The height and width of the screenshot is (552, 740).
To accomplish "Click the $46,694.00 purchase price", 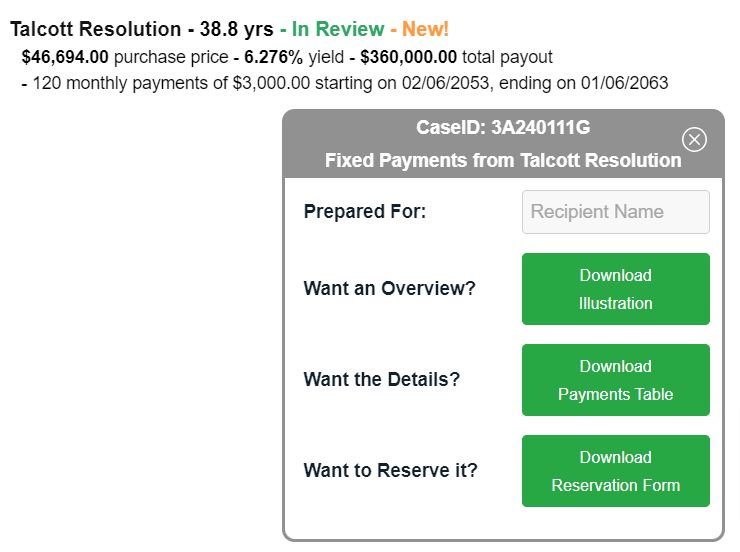I will [x=65, y=57].
